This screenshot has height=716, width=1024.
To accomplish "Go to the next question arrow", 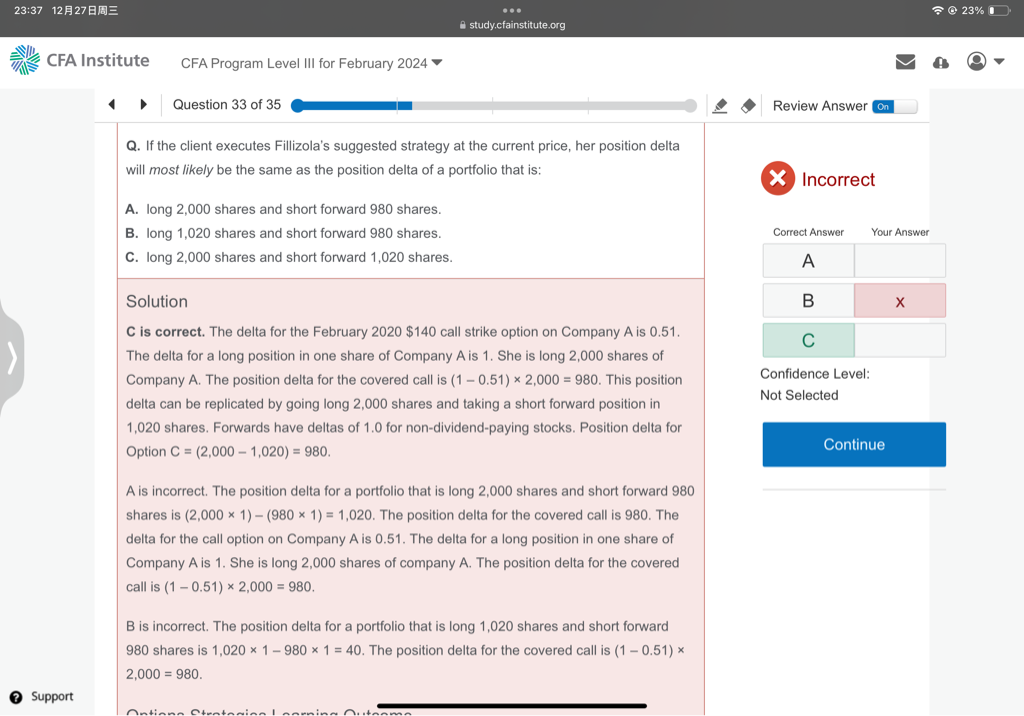I will pos(143,105).
